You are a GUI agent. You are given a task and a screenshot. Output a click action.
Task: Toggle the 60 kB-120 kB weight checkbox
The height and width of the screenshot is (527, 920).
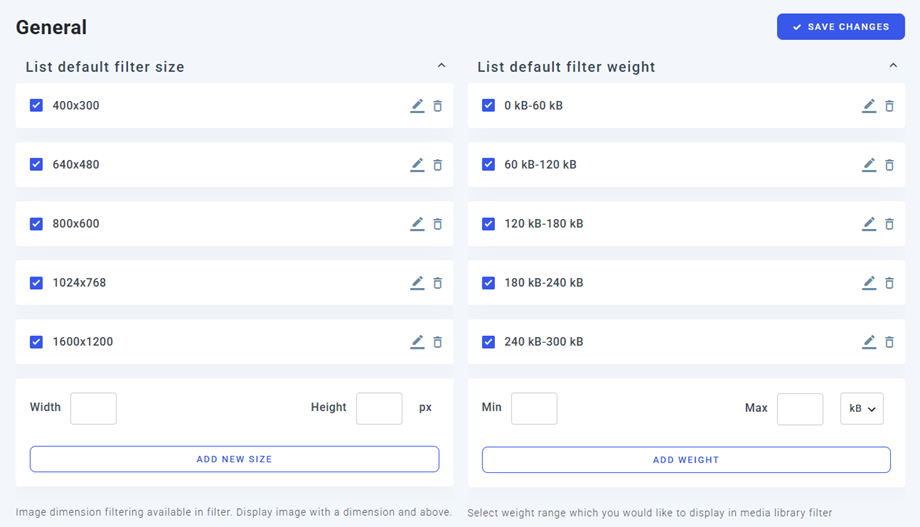click(488, 164)
